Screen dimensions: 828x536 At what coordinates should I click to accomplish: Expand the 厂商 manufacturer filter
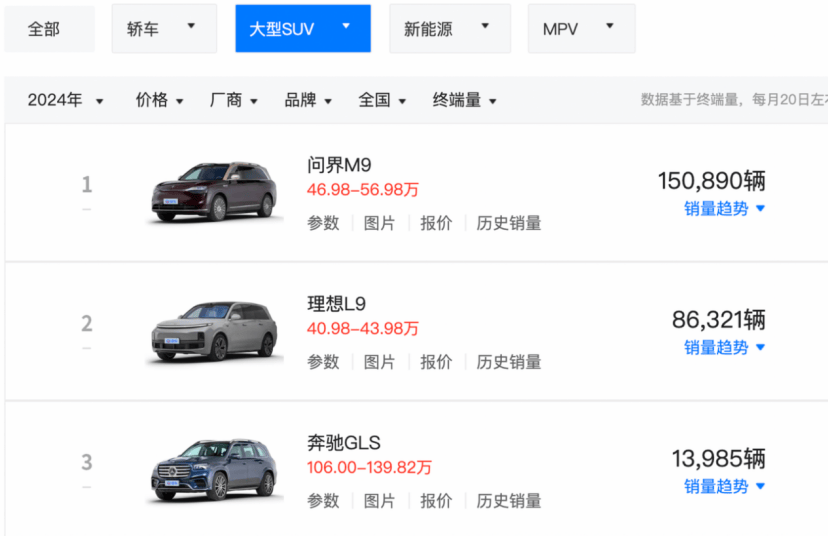tap(234, 100)
